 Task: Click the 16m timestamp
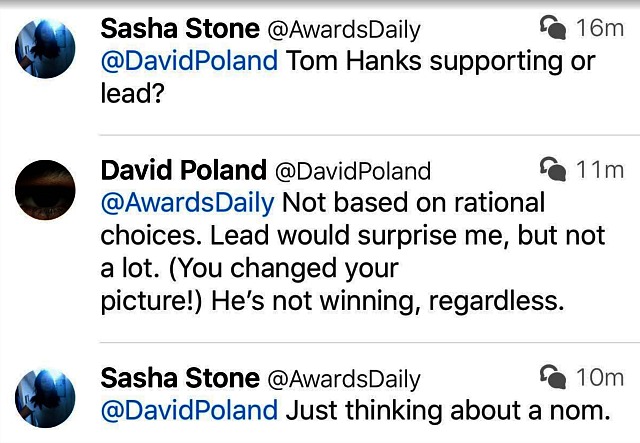(600, 27)
